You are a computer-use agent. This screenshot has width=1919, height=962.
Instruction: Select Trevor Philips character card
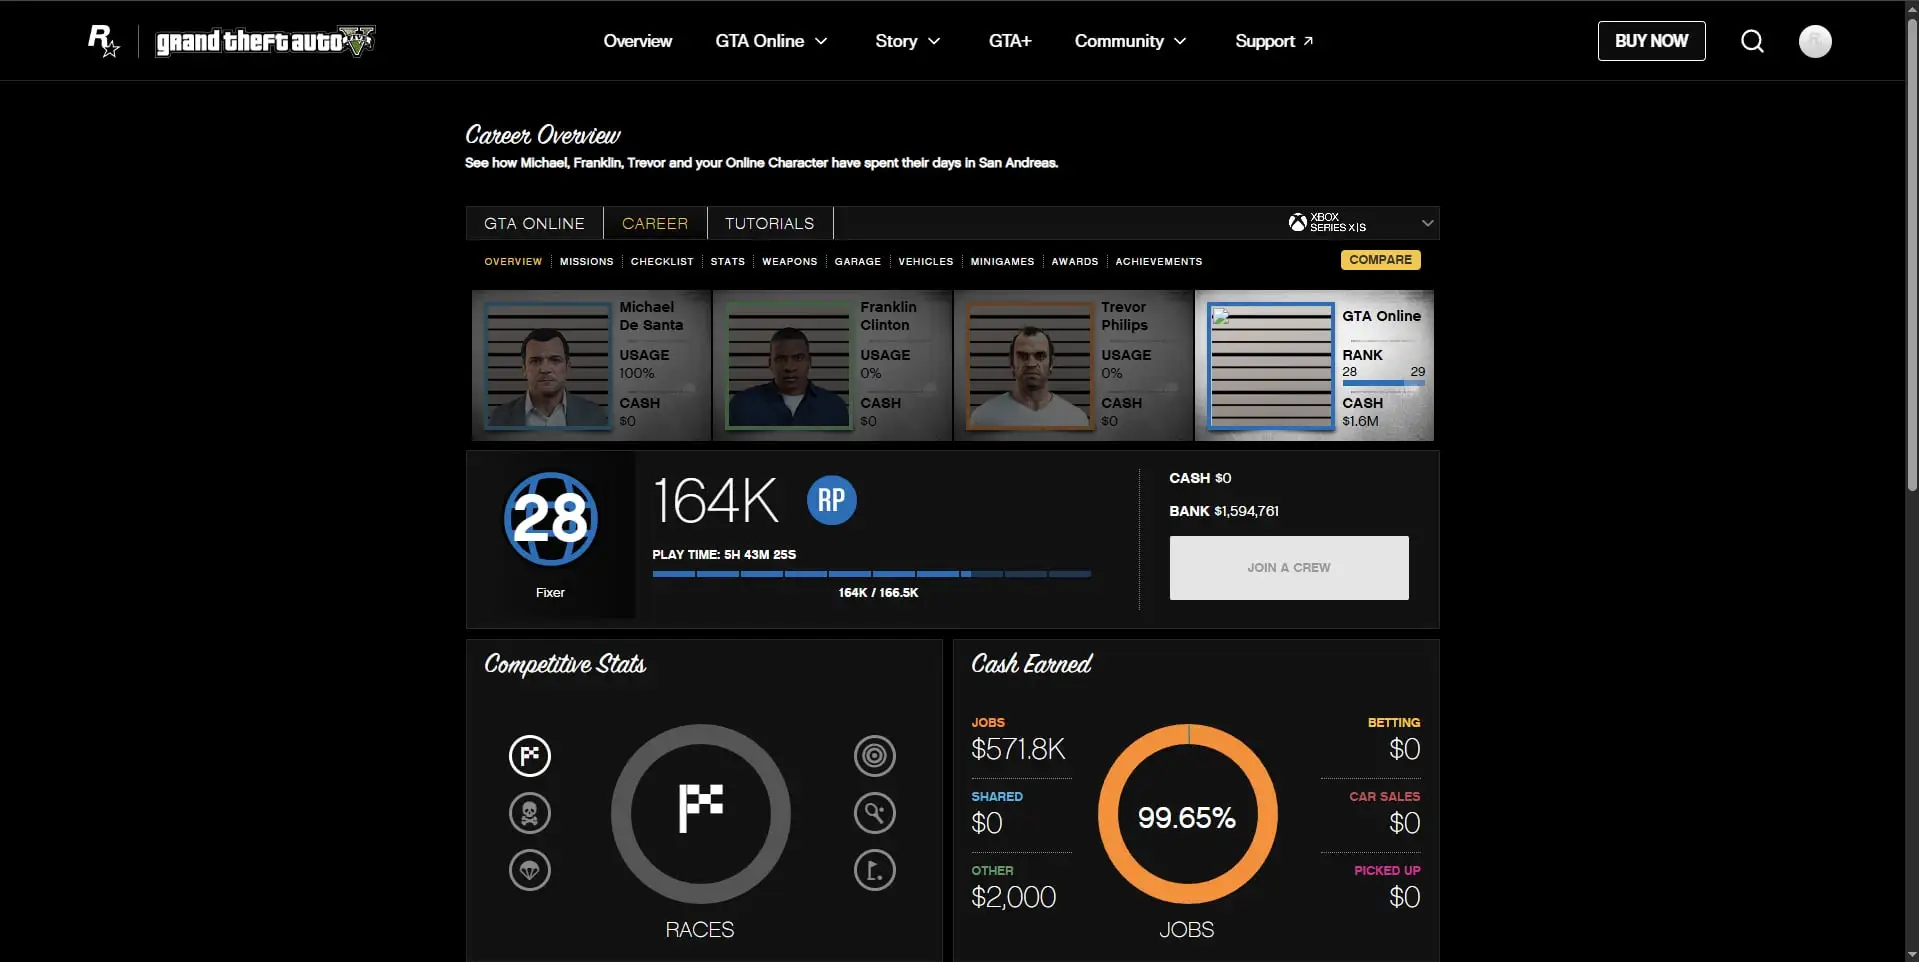[1073, 365]
